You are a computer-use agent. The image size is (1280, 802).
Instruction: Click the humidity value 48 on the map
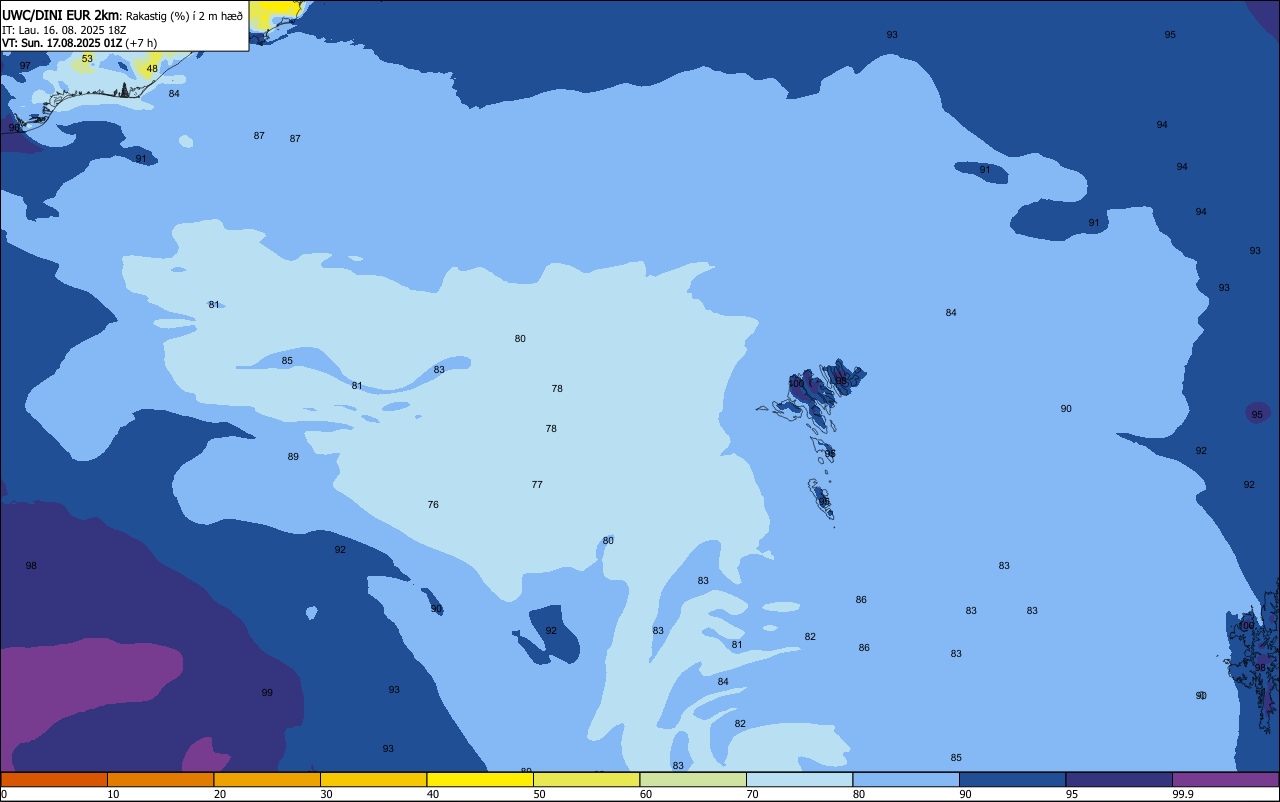click(x=152, y=69)
